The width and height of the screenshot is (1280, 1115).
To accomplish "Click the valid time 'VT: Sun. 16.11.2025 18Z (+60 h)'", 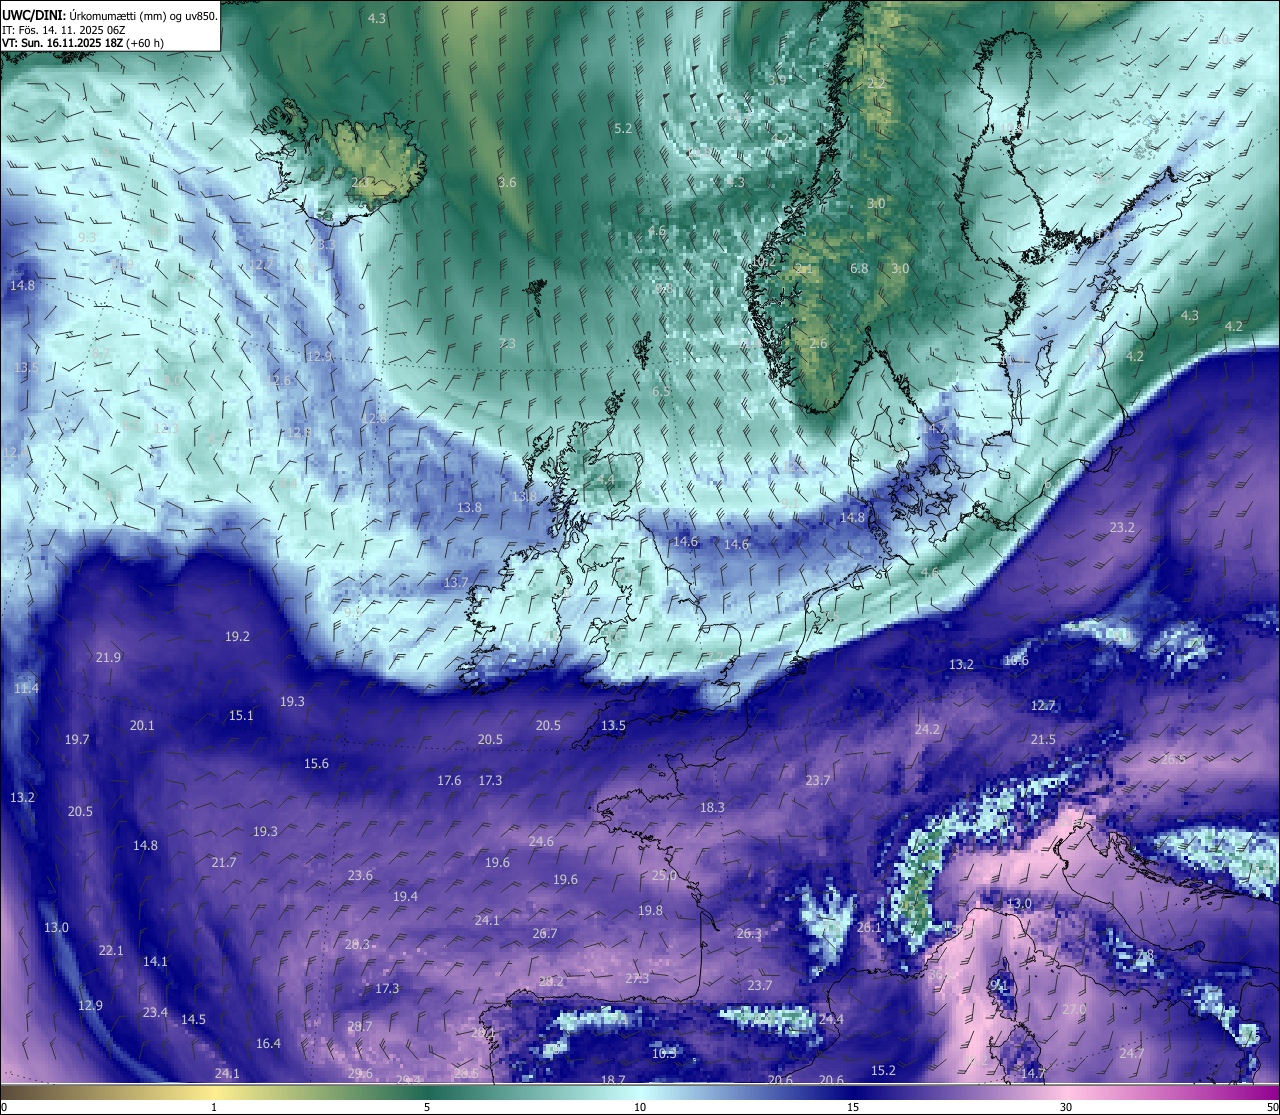I will tap(83, 43).
